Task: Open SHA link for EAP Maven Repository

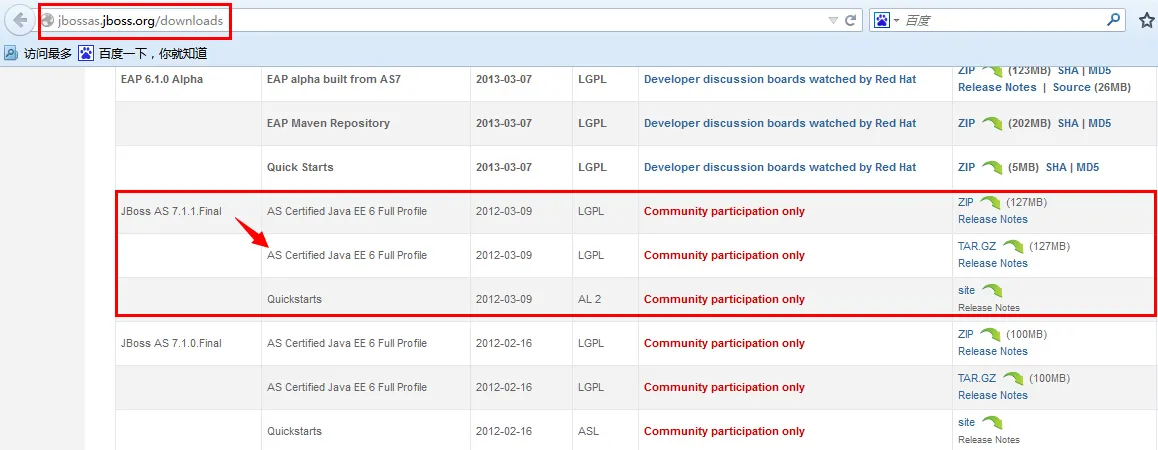Action: (x=1068, y=123)
